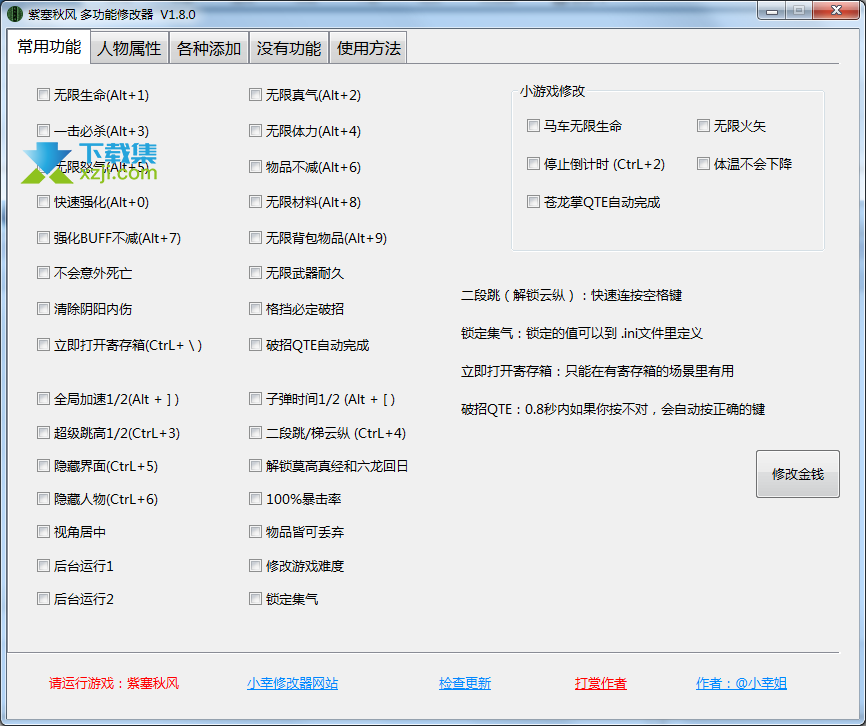Turn on 快速强化(Alt+0)
This screenshot has height=726, width=866.
[x=43, y=202]
